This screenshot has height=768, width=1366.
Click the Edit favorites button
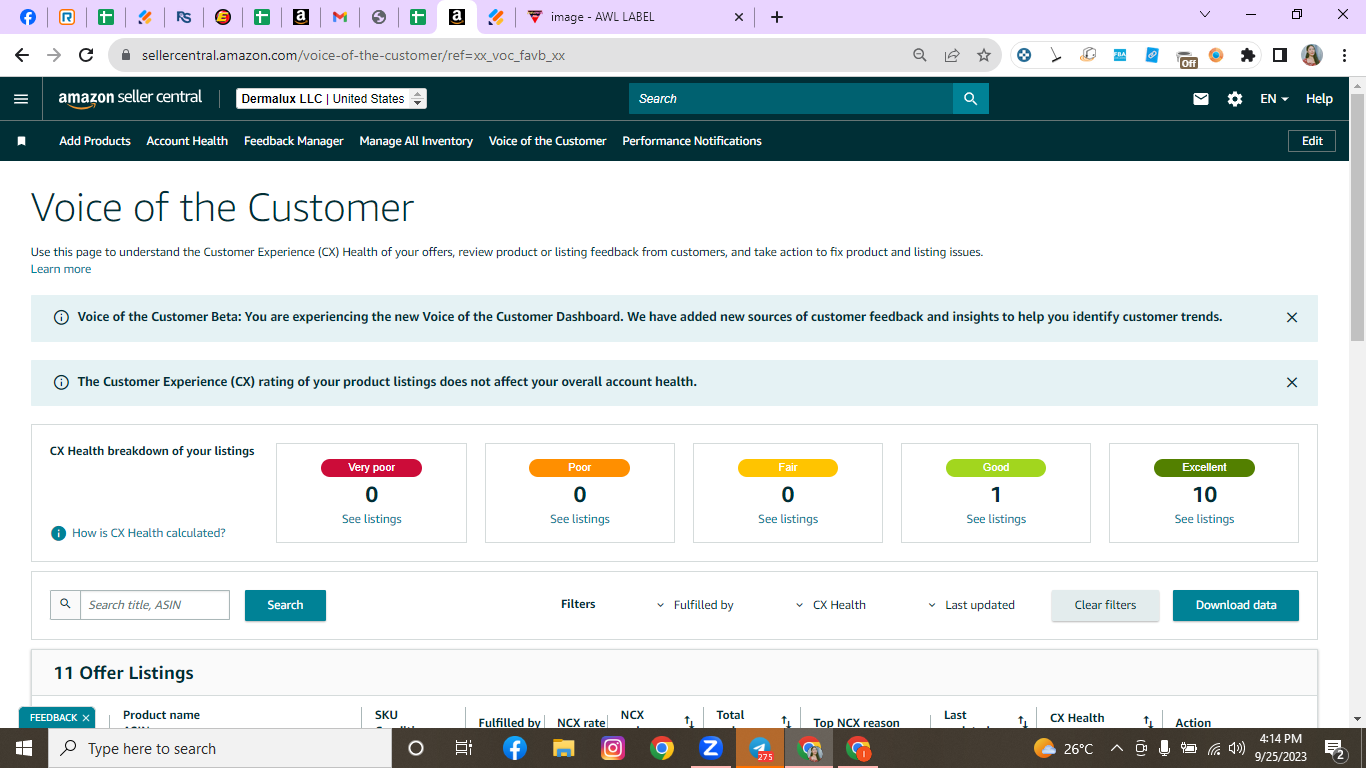coord(1312,141)
